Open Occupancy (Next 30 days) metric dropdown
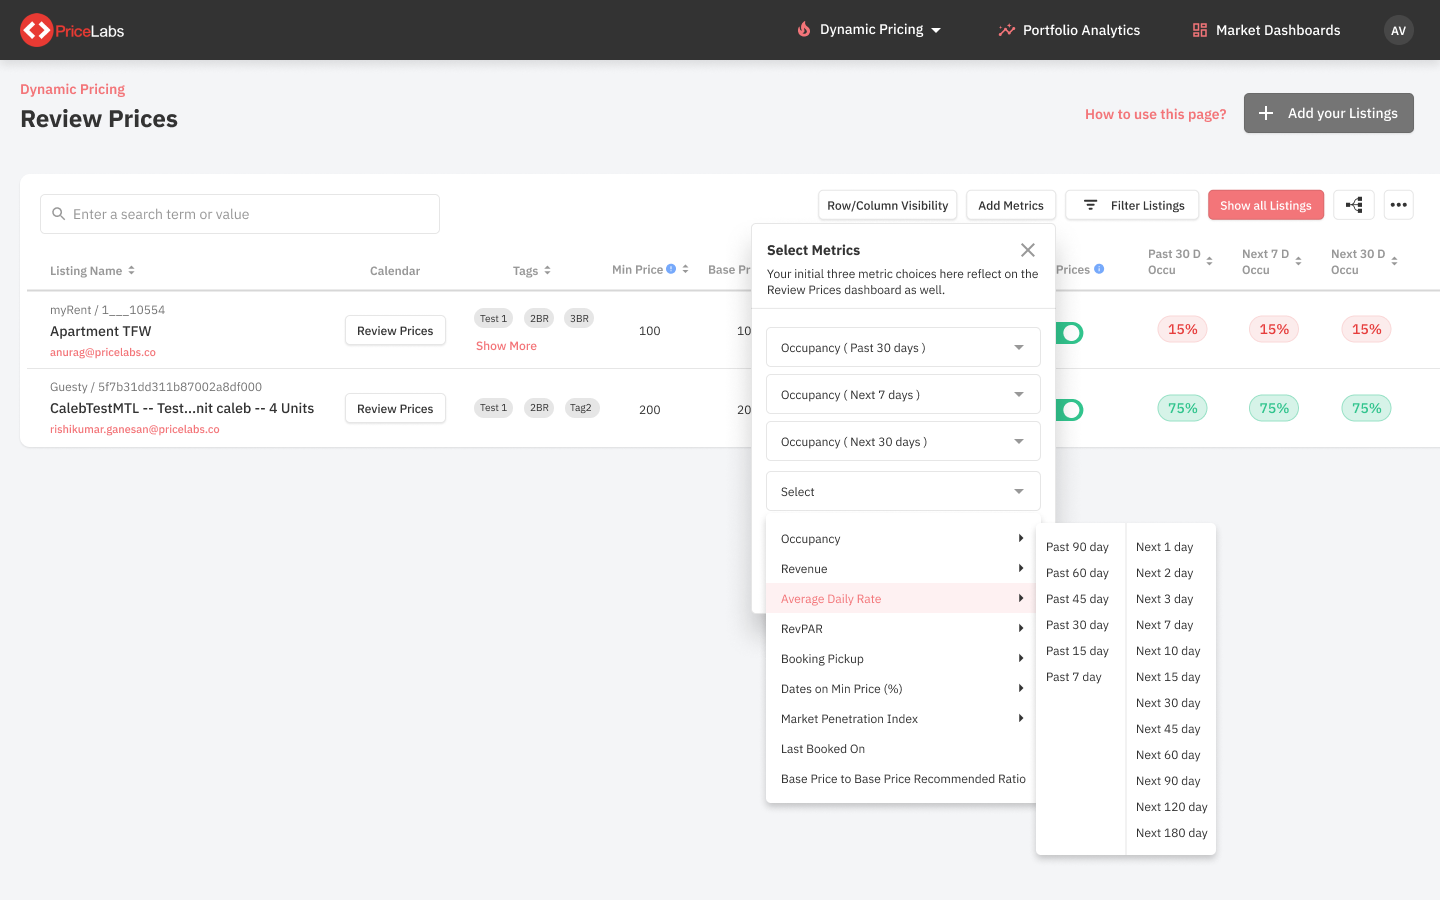 click(903, 442)
